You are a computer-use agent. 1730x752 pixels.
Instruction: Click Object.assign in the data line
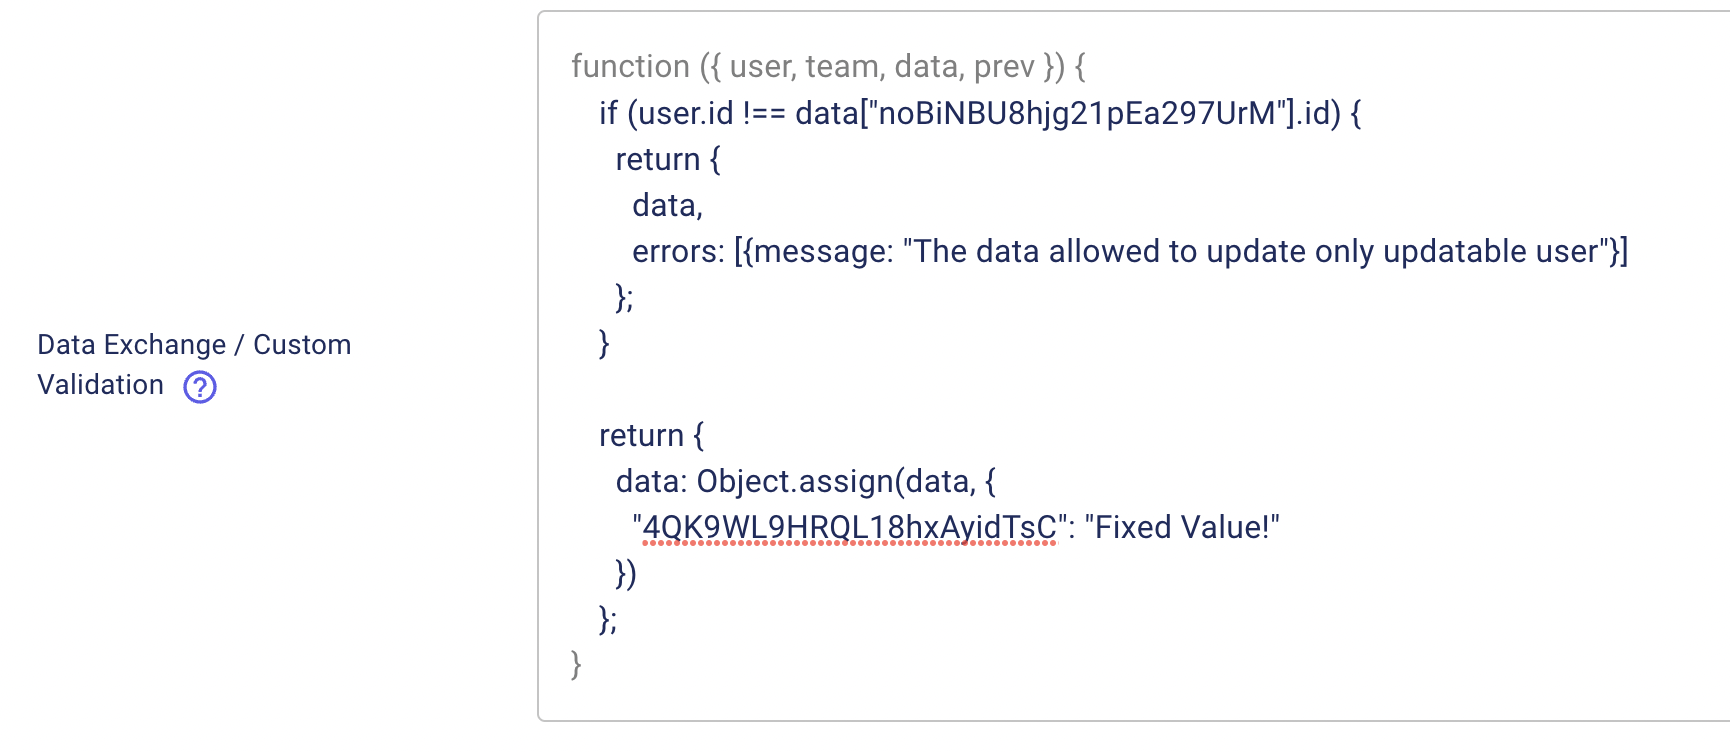click(795, 481)
